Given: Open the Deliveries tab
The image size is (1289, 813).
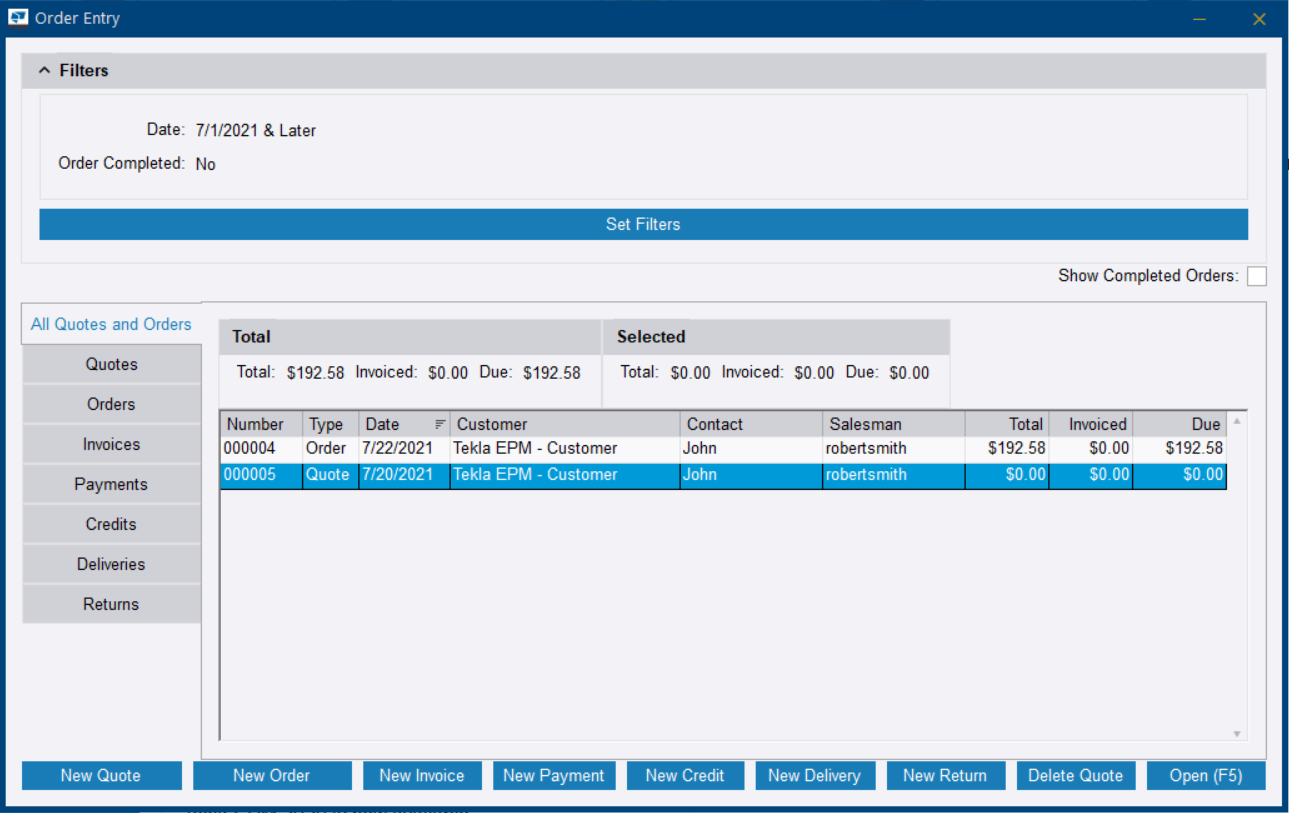Looking at the screenshot, I should click(111, 564).
